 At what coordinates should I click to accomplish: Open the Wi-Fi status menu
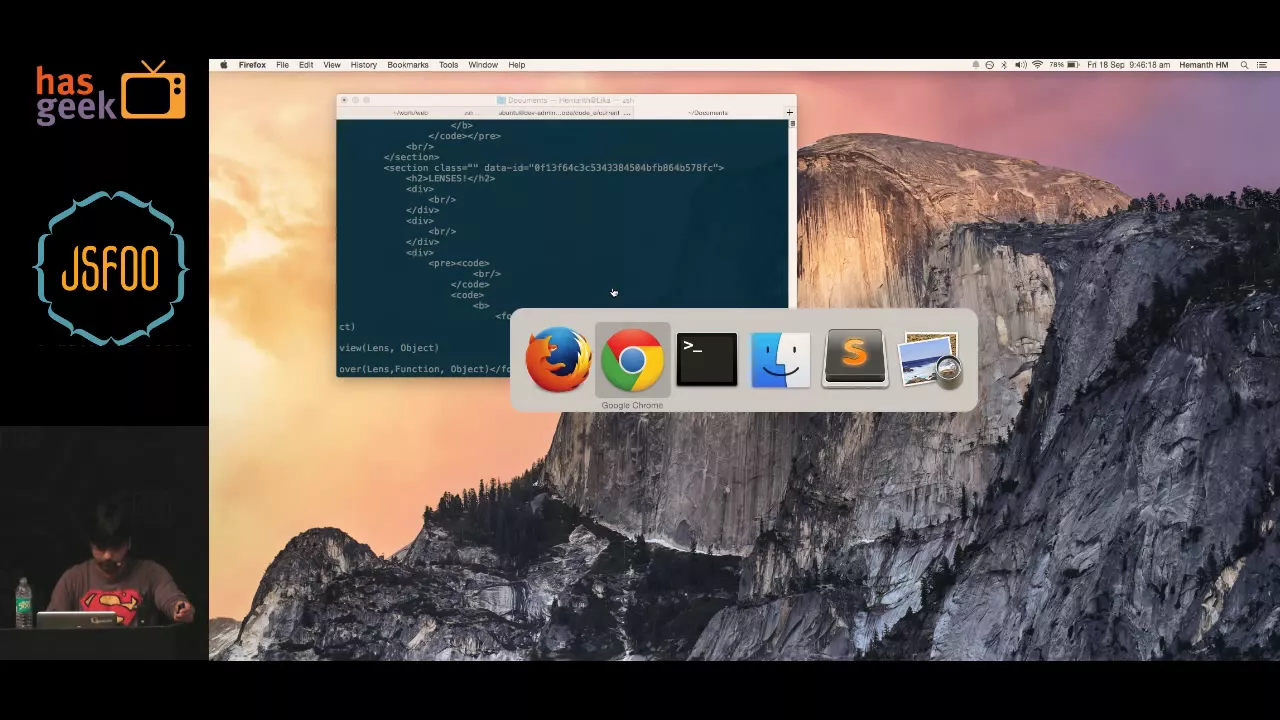[1037, 65]
